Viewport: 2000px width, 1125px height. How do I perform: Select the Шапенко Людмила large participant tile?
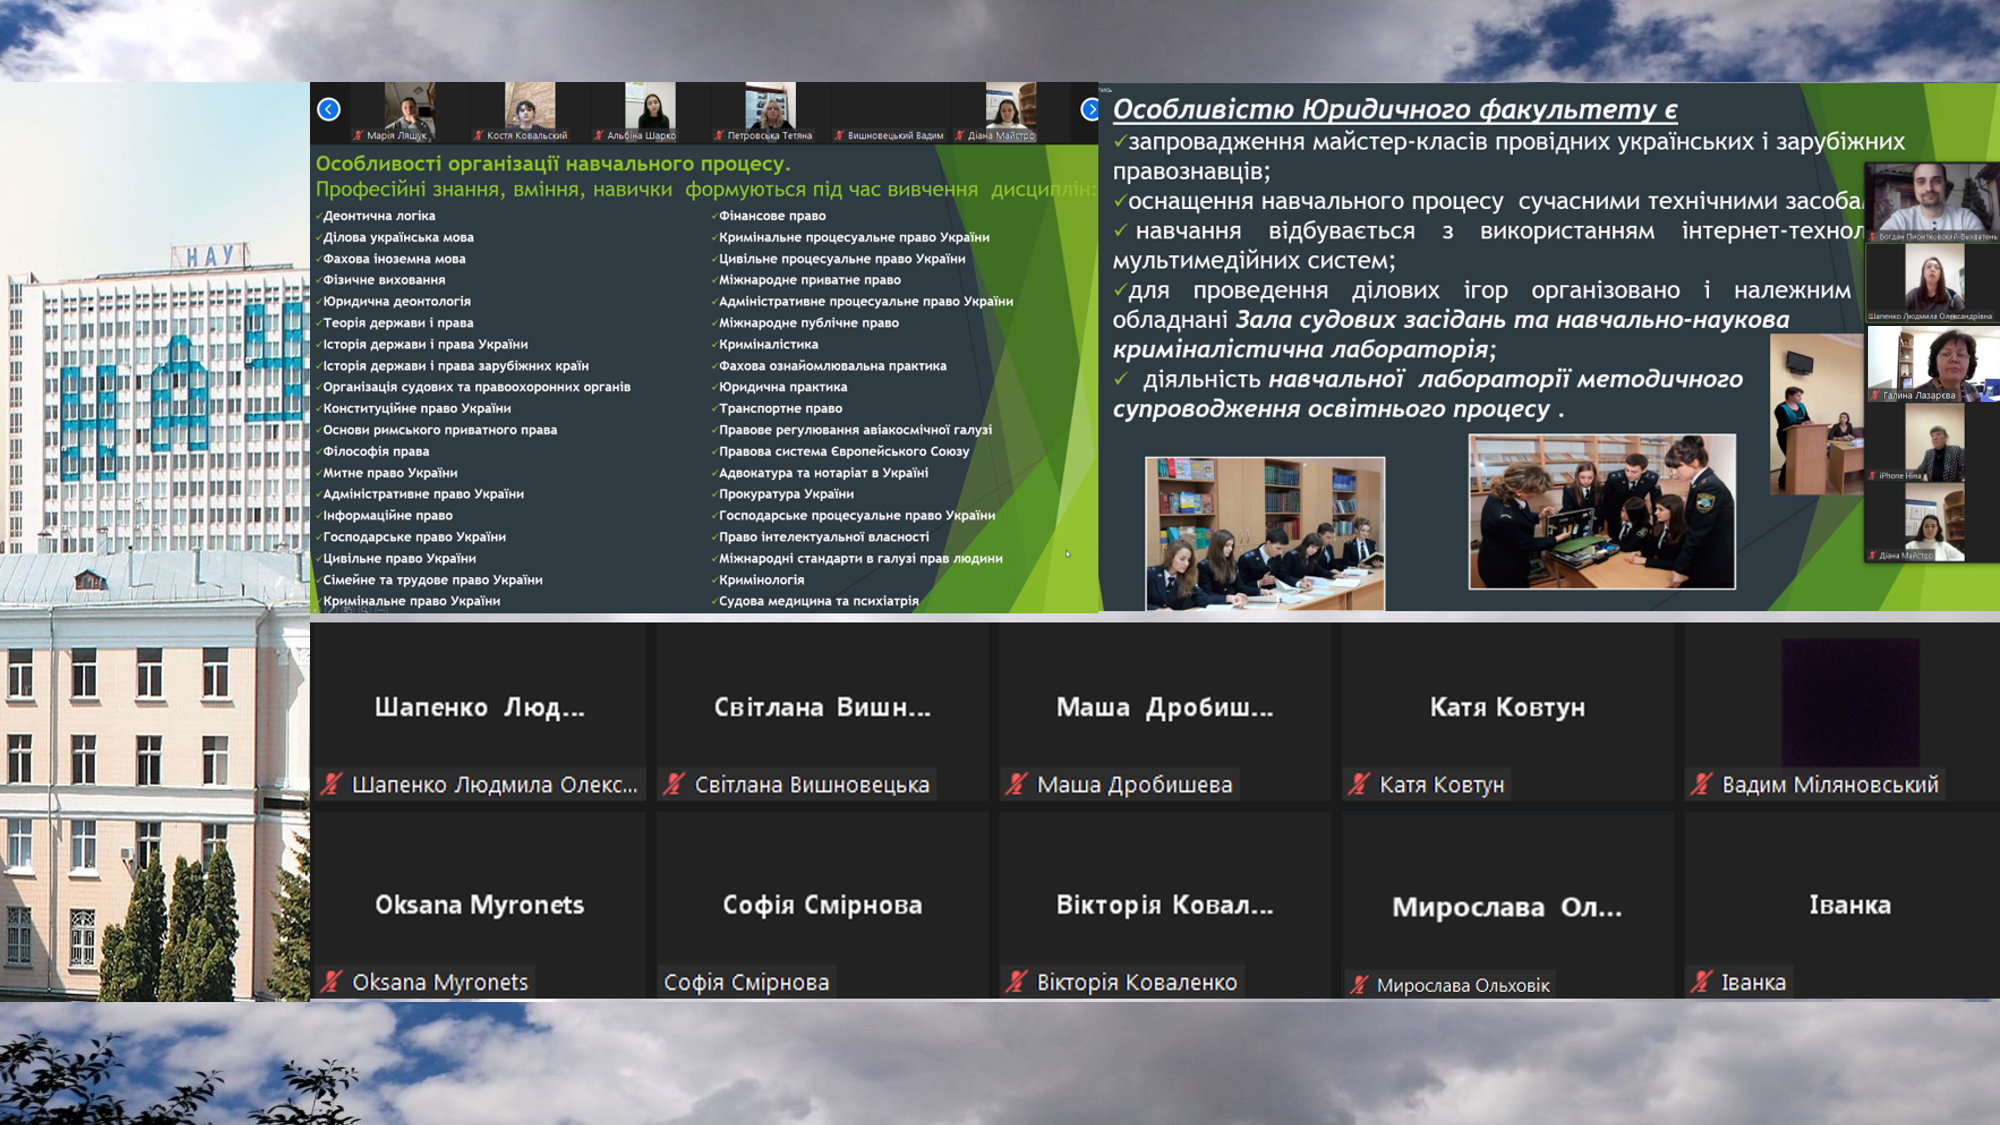point(479,710)
